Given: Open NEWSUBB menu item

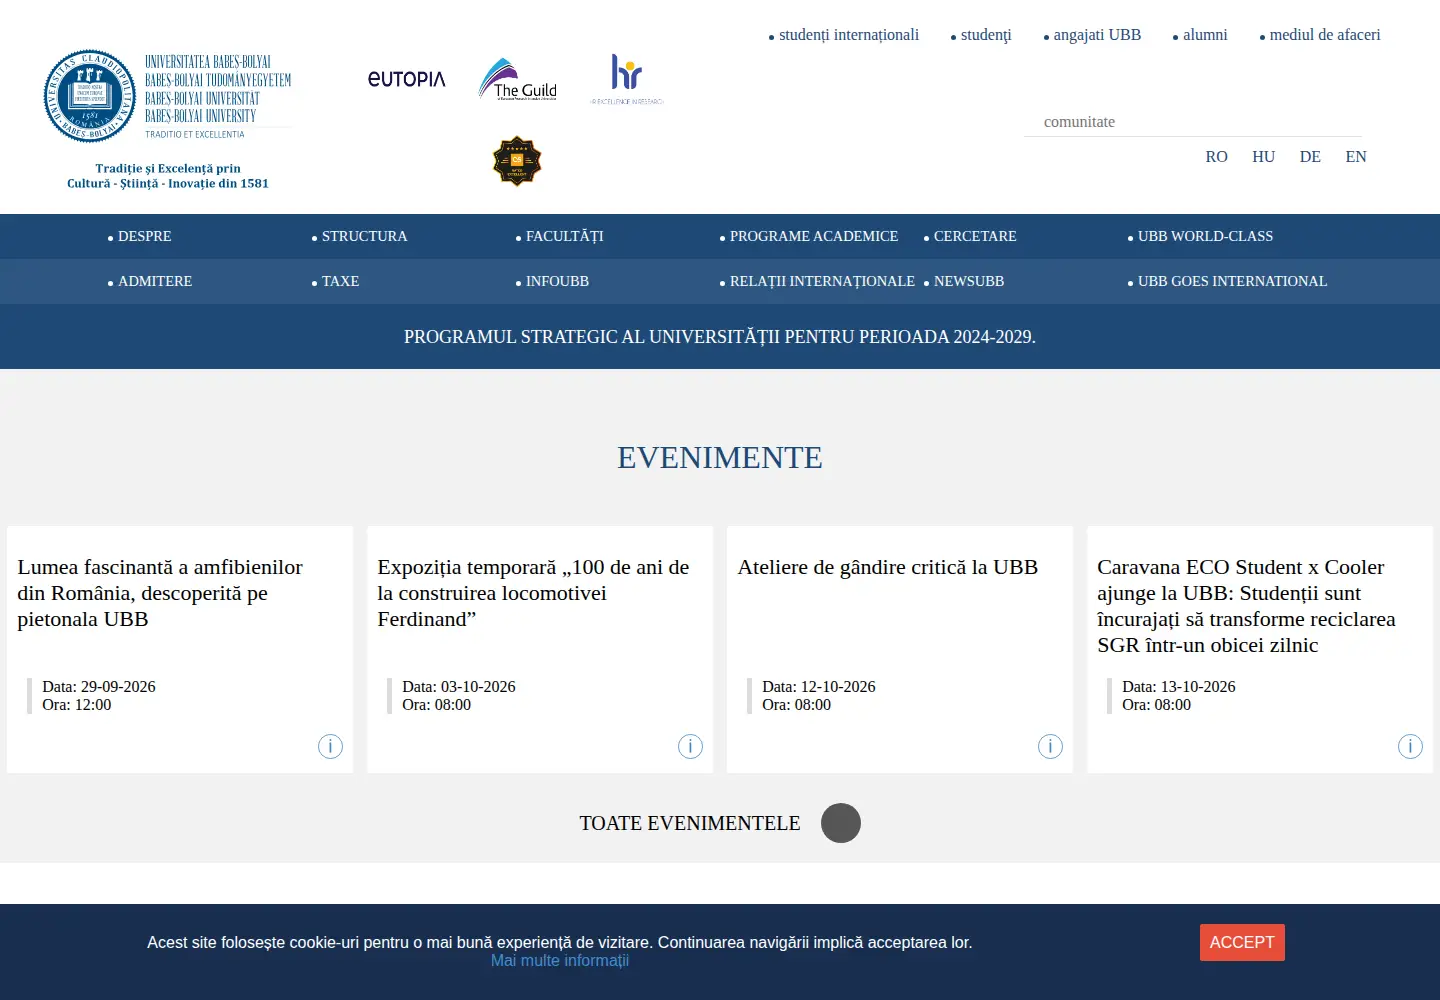Looking at the screenshot, I should click(969, 281).
